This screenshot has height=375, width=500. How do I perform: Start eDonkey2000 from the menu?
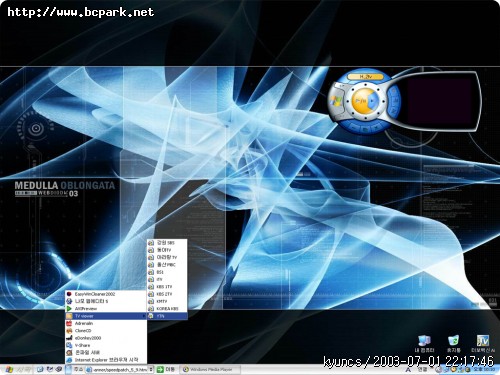pos(106,338)
